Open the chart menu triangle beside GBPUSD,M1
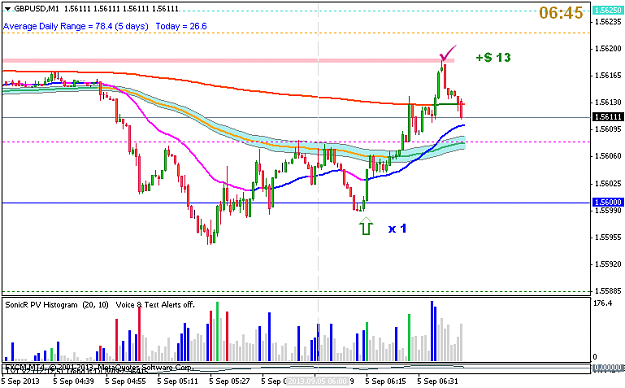This screenshot has height=388, width=625. pyautogui.click(x=8, y=9)
